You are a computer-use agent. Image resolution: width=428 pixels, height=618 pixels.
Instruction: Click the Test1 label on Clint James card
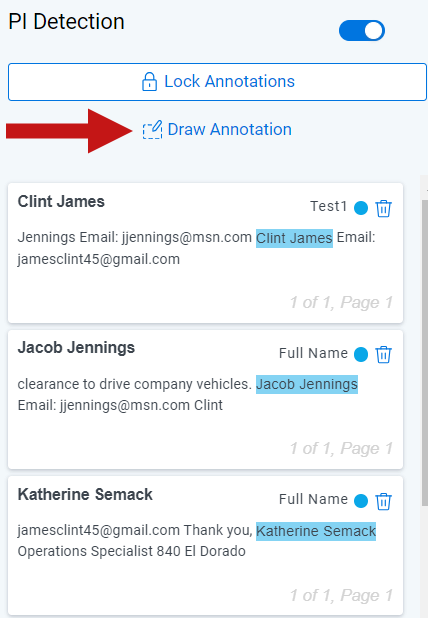pyautogui.click(x=329, y=206)
